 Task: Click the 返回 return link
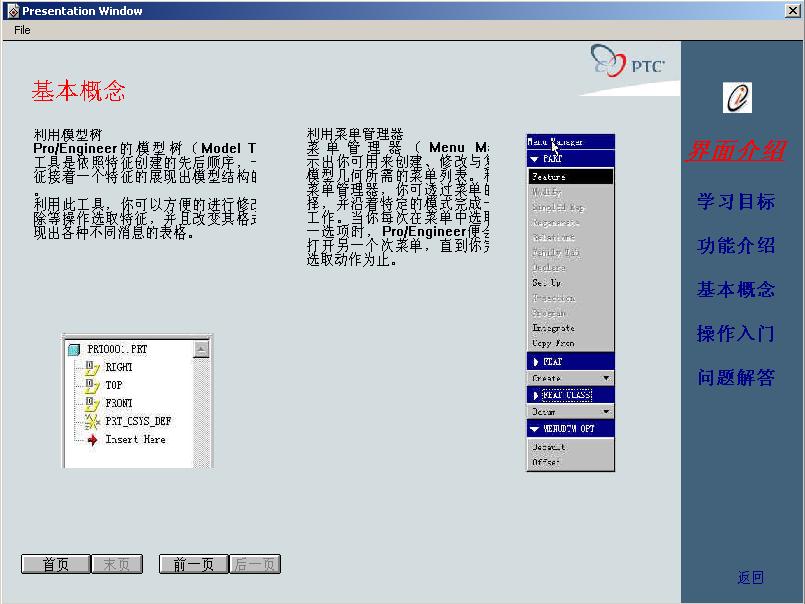coord(750,578)
